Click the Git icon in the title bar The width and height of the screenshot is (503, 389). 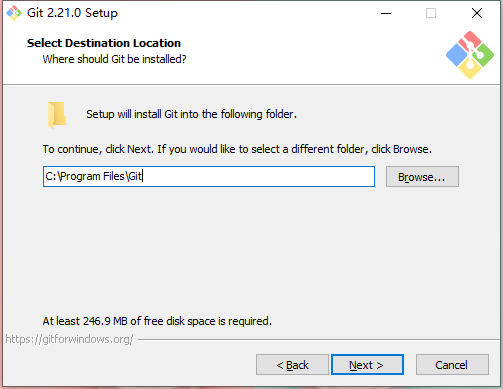coord(14,13)
